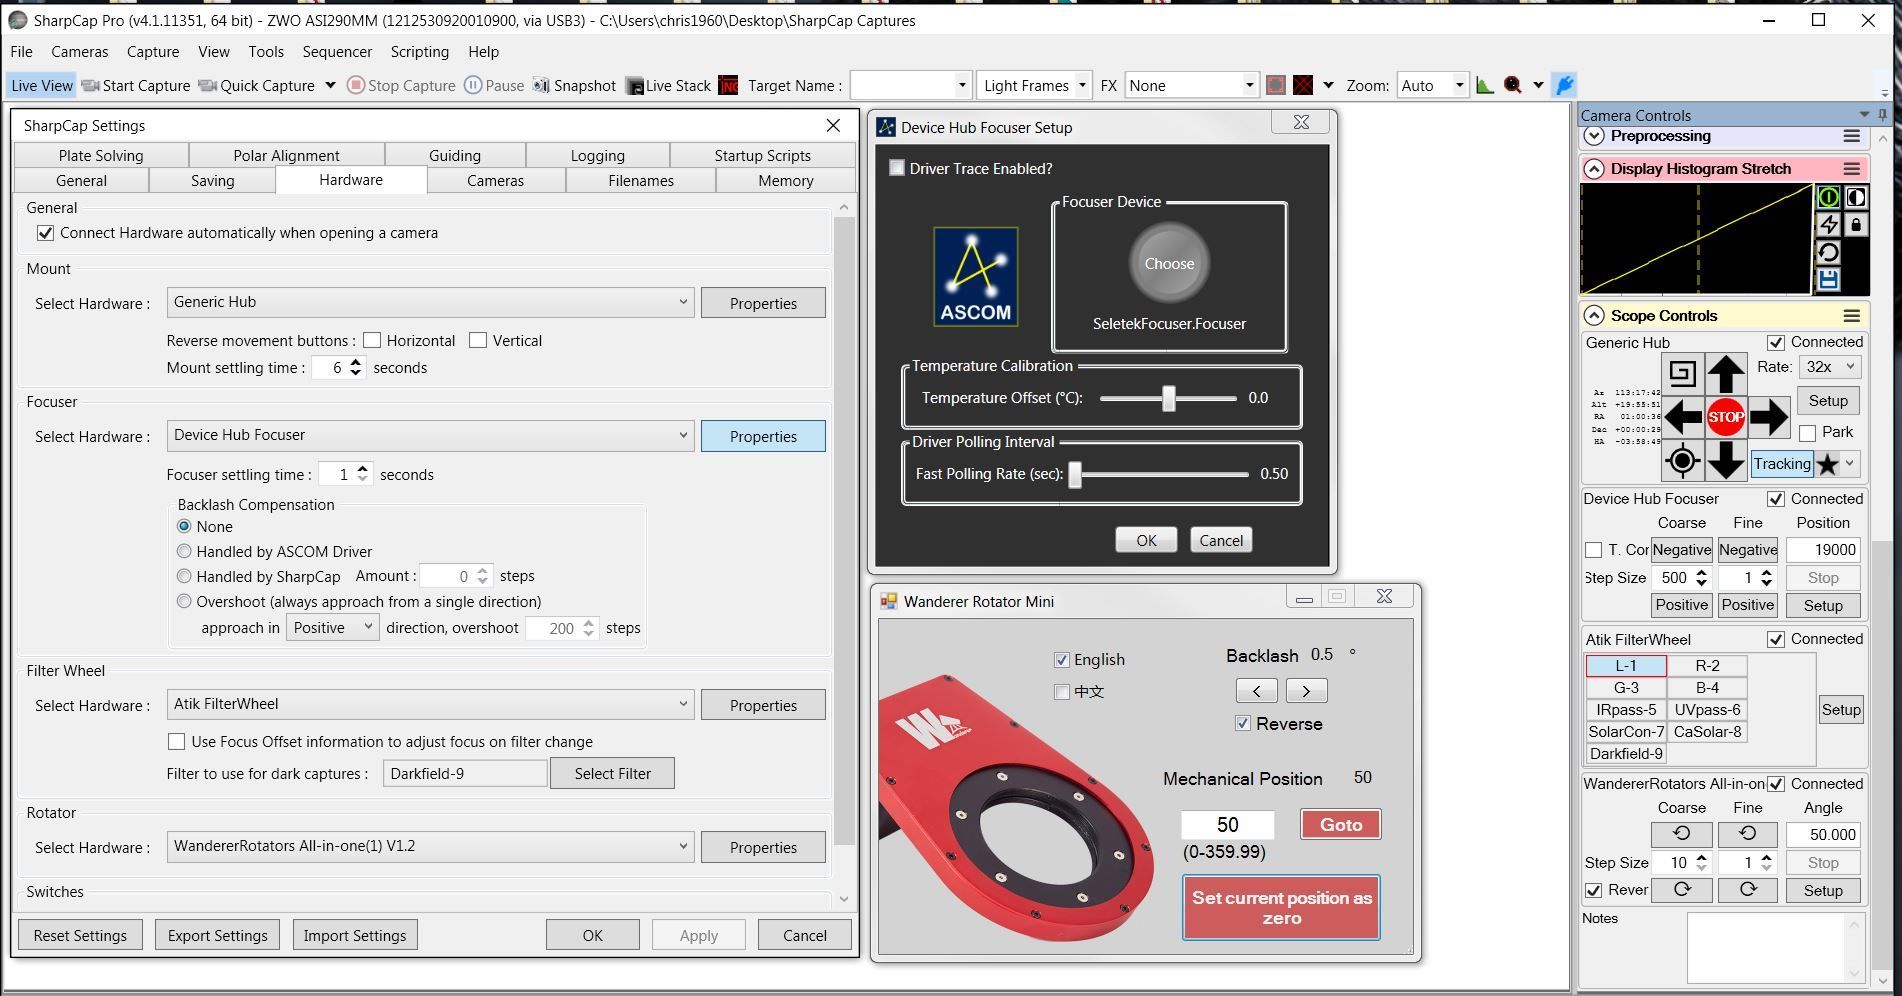Toggle Connect Hardware automatically checkbox
The width and height of the screenshot is (1902, 996).
(x=45, y=233)
